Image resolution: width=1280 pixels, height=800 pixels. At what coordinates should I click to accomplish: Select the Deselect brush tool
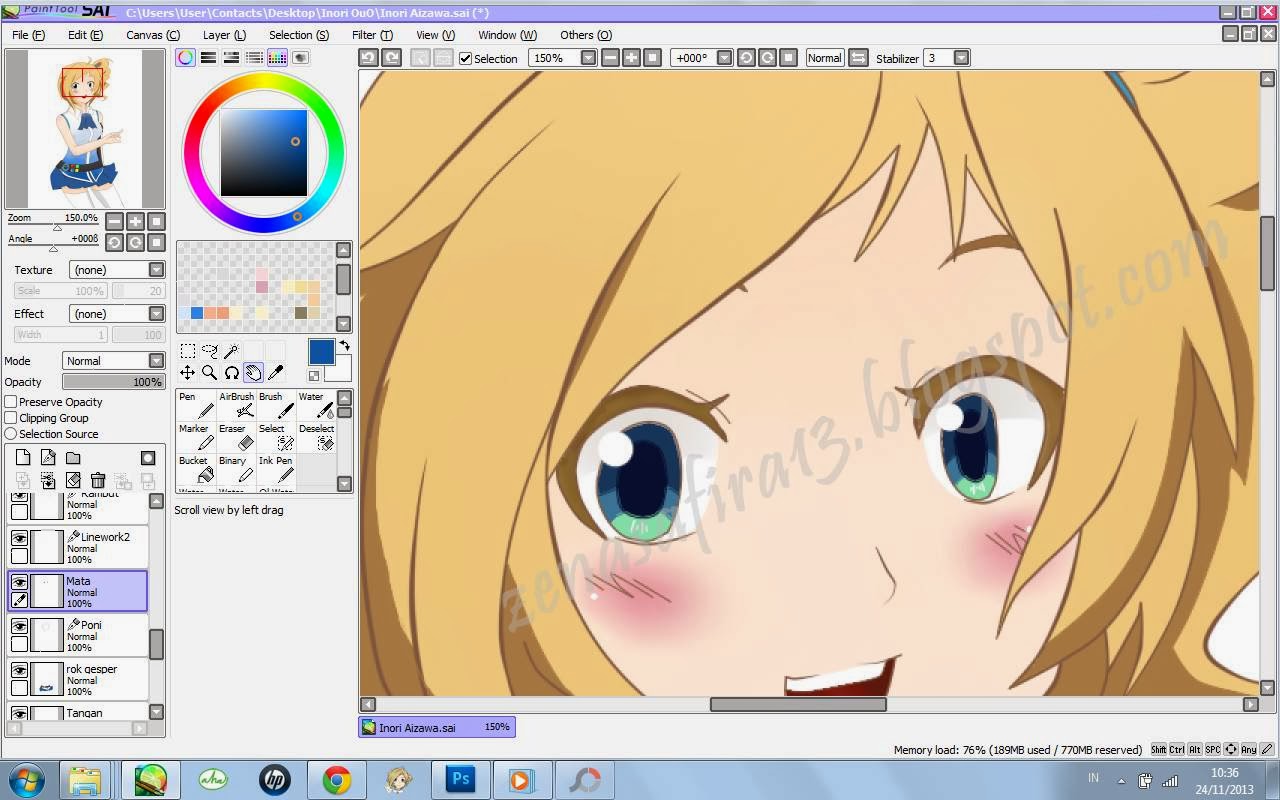coord(316,437)
